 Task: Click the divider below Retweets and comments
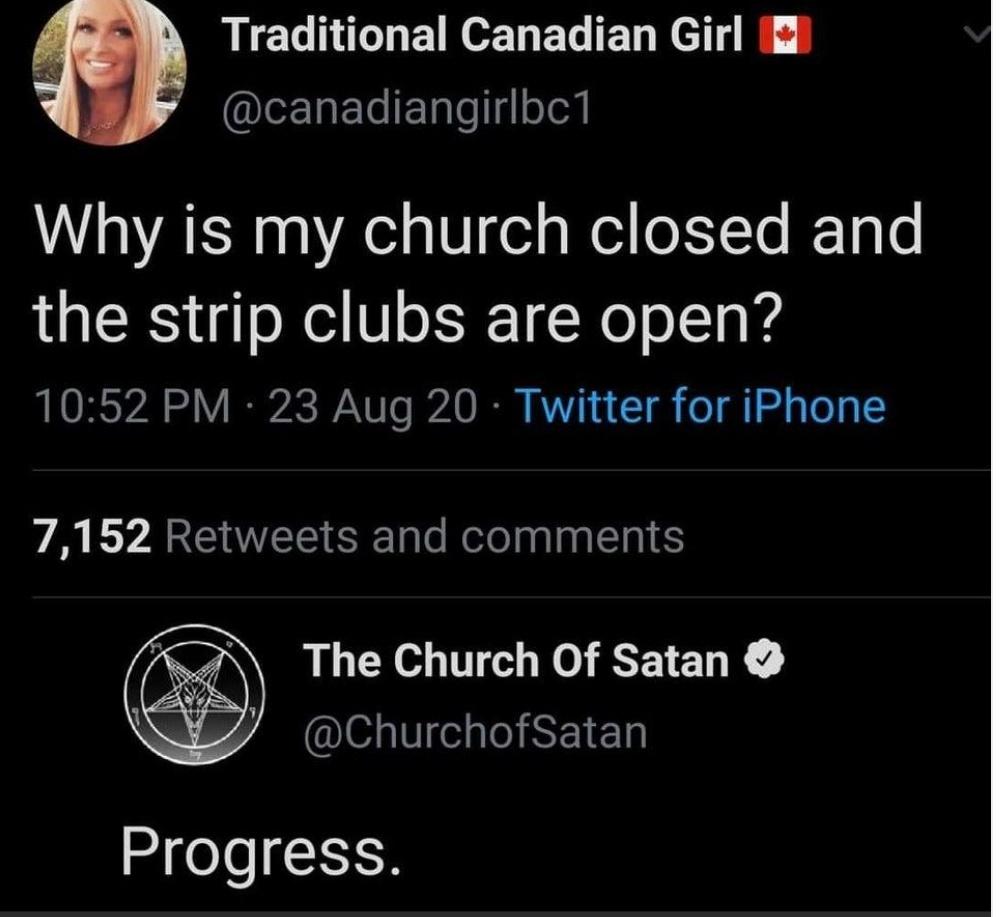pos(500,598)
